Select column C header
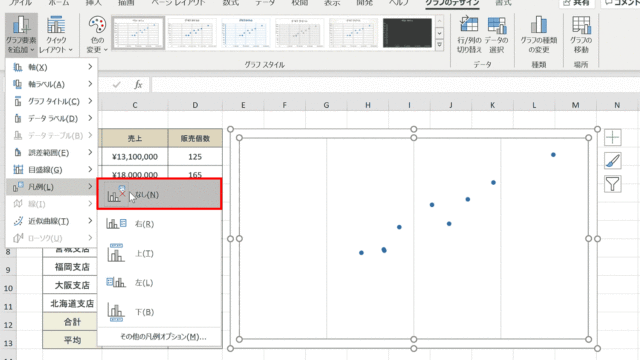Viewport: 640px width, 360px height. tap(135, 105)
